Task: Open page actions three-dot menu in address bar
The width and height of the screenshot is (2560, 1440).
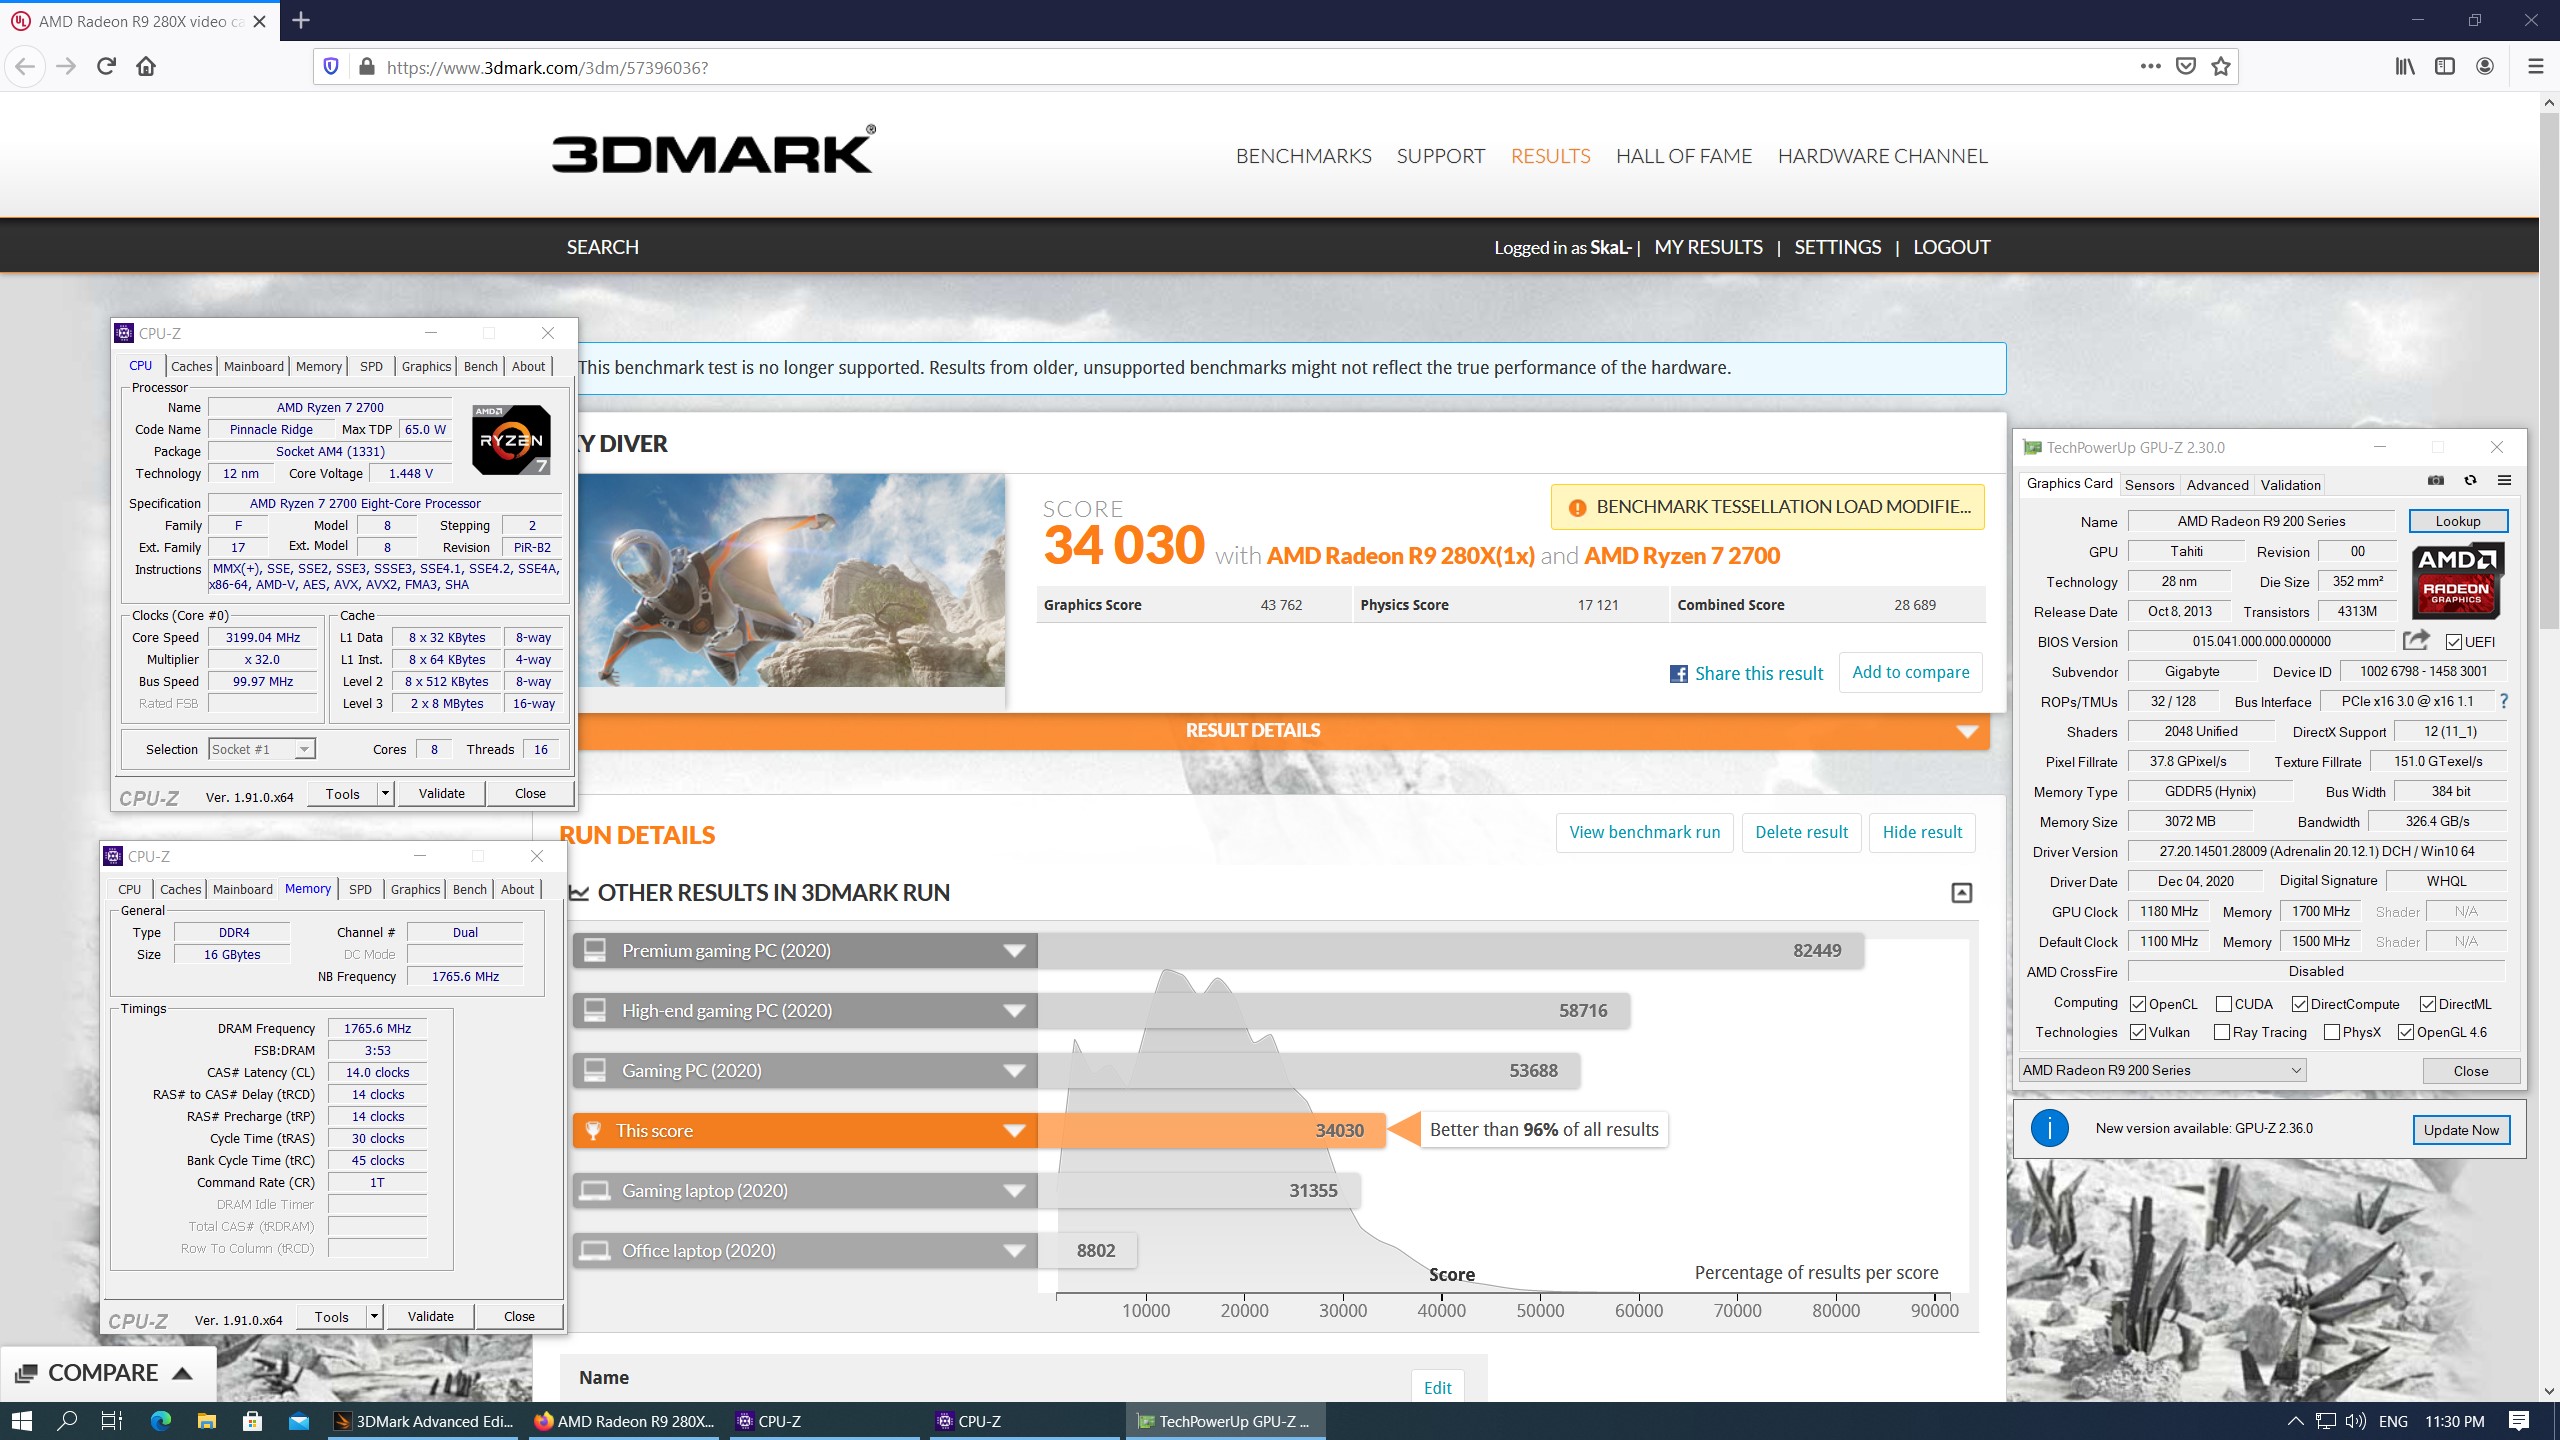Action: [2150, 67]
